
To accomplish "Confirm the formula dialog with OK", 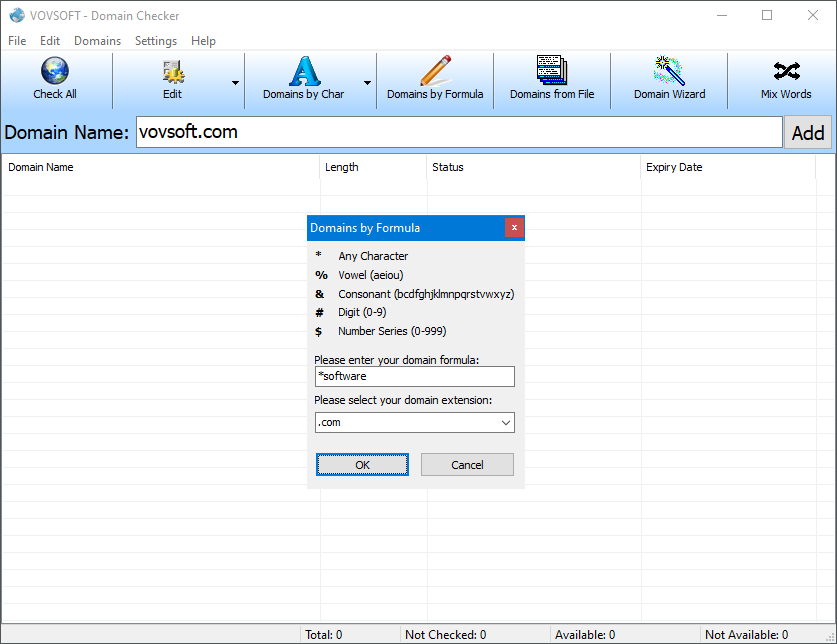I will [362, 465].
